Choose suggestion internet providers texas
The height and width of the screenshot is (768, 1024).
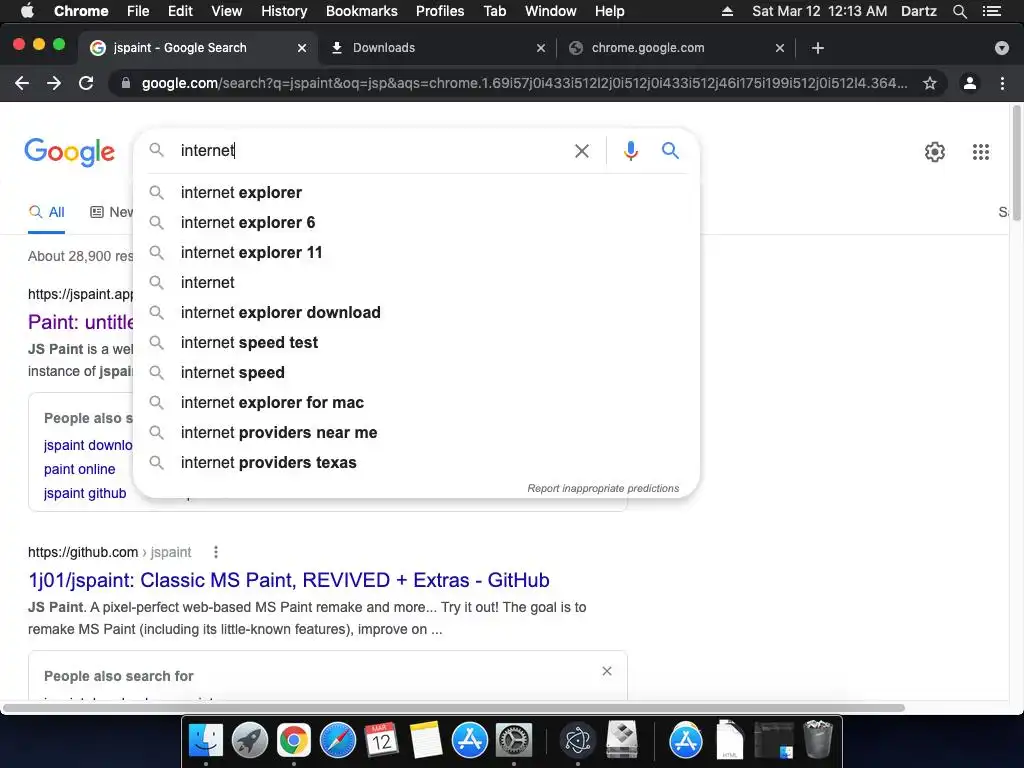(417, 463)
